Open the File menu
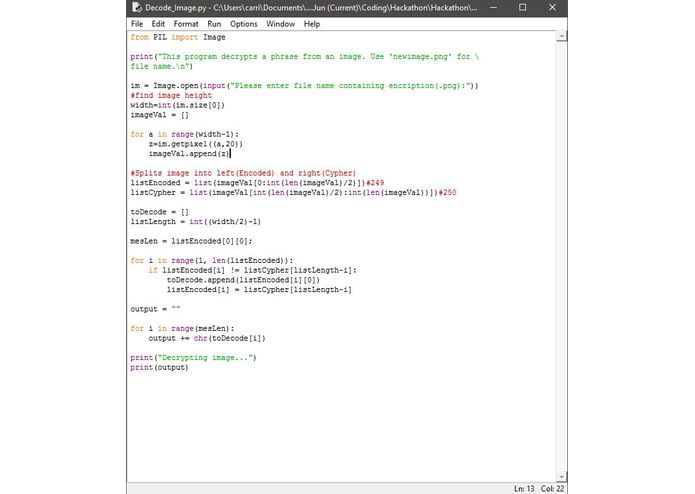This screenshot has width=695, height=494. click(137, 24)
